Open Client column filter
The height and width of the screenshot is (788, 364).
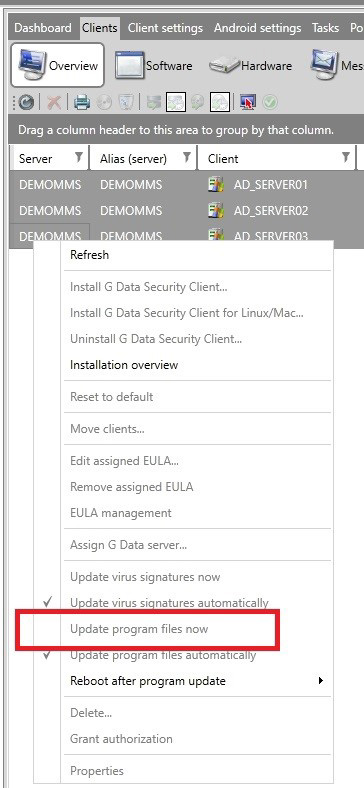point(346,158)
